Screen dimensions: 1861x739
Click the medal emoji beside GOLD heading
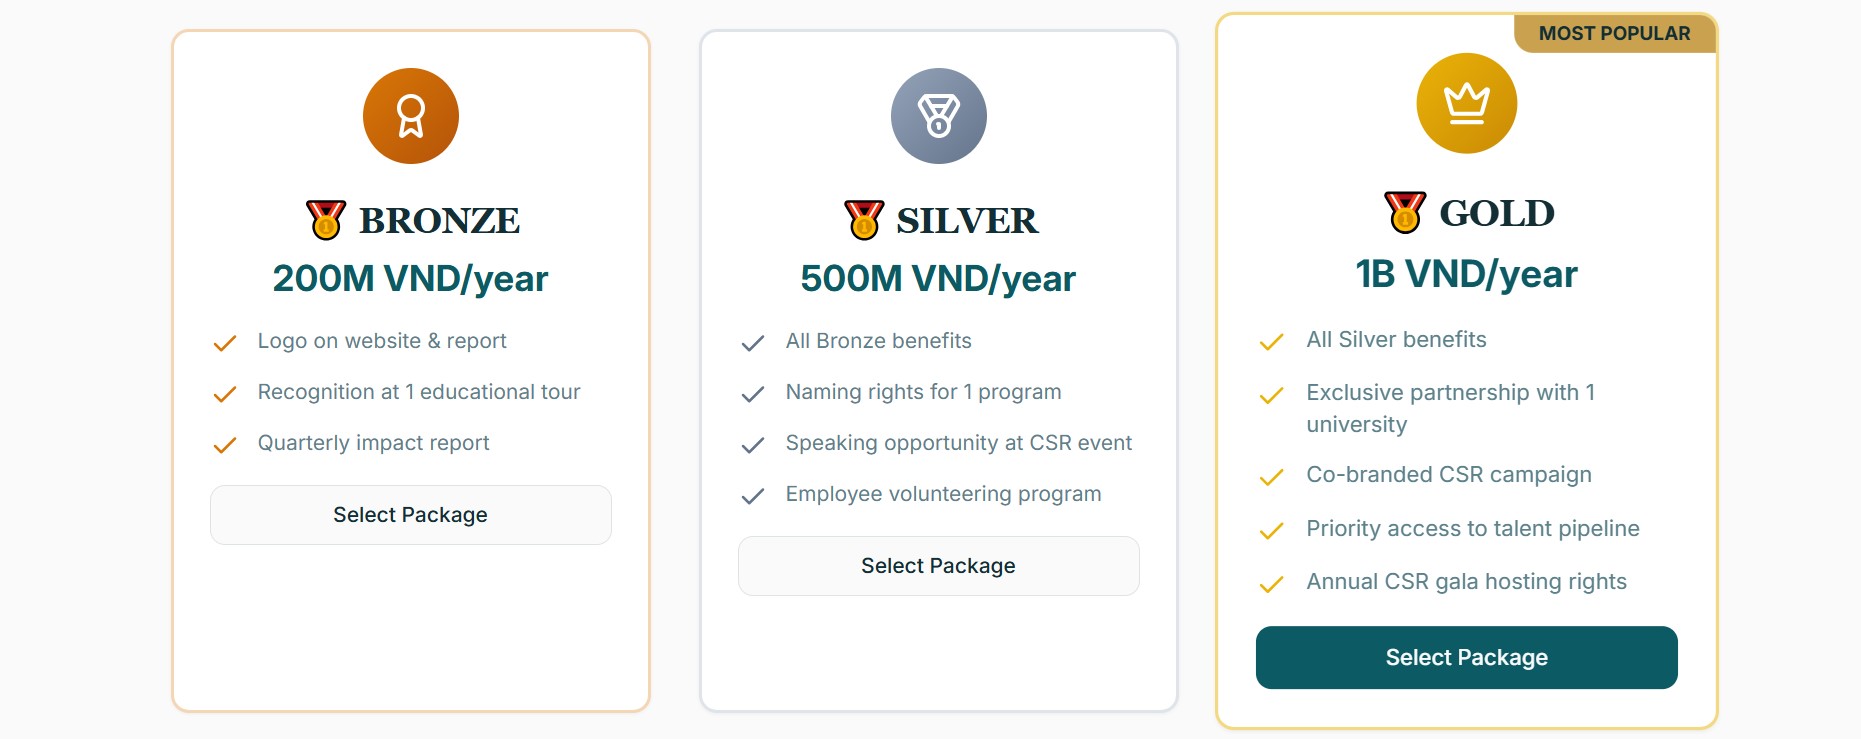(x=1405, y=213)
